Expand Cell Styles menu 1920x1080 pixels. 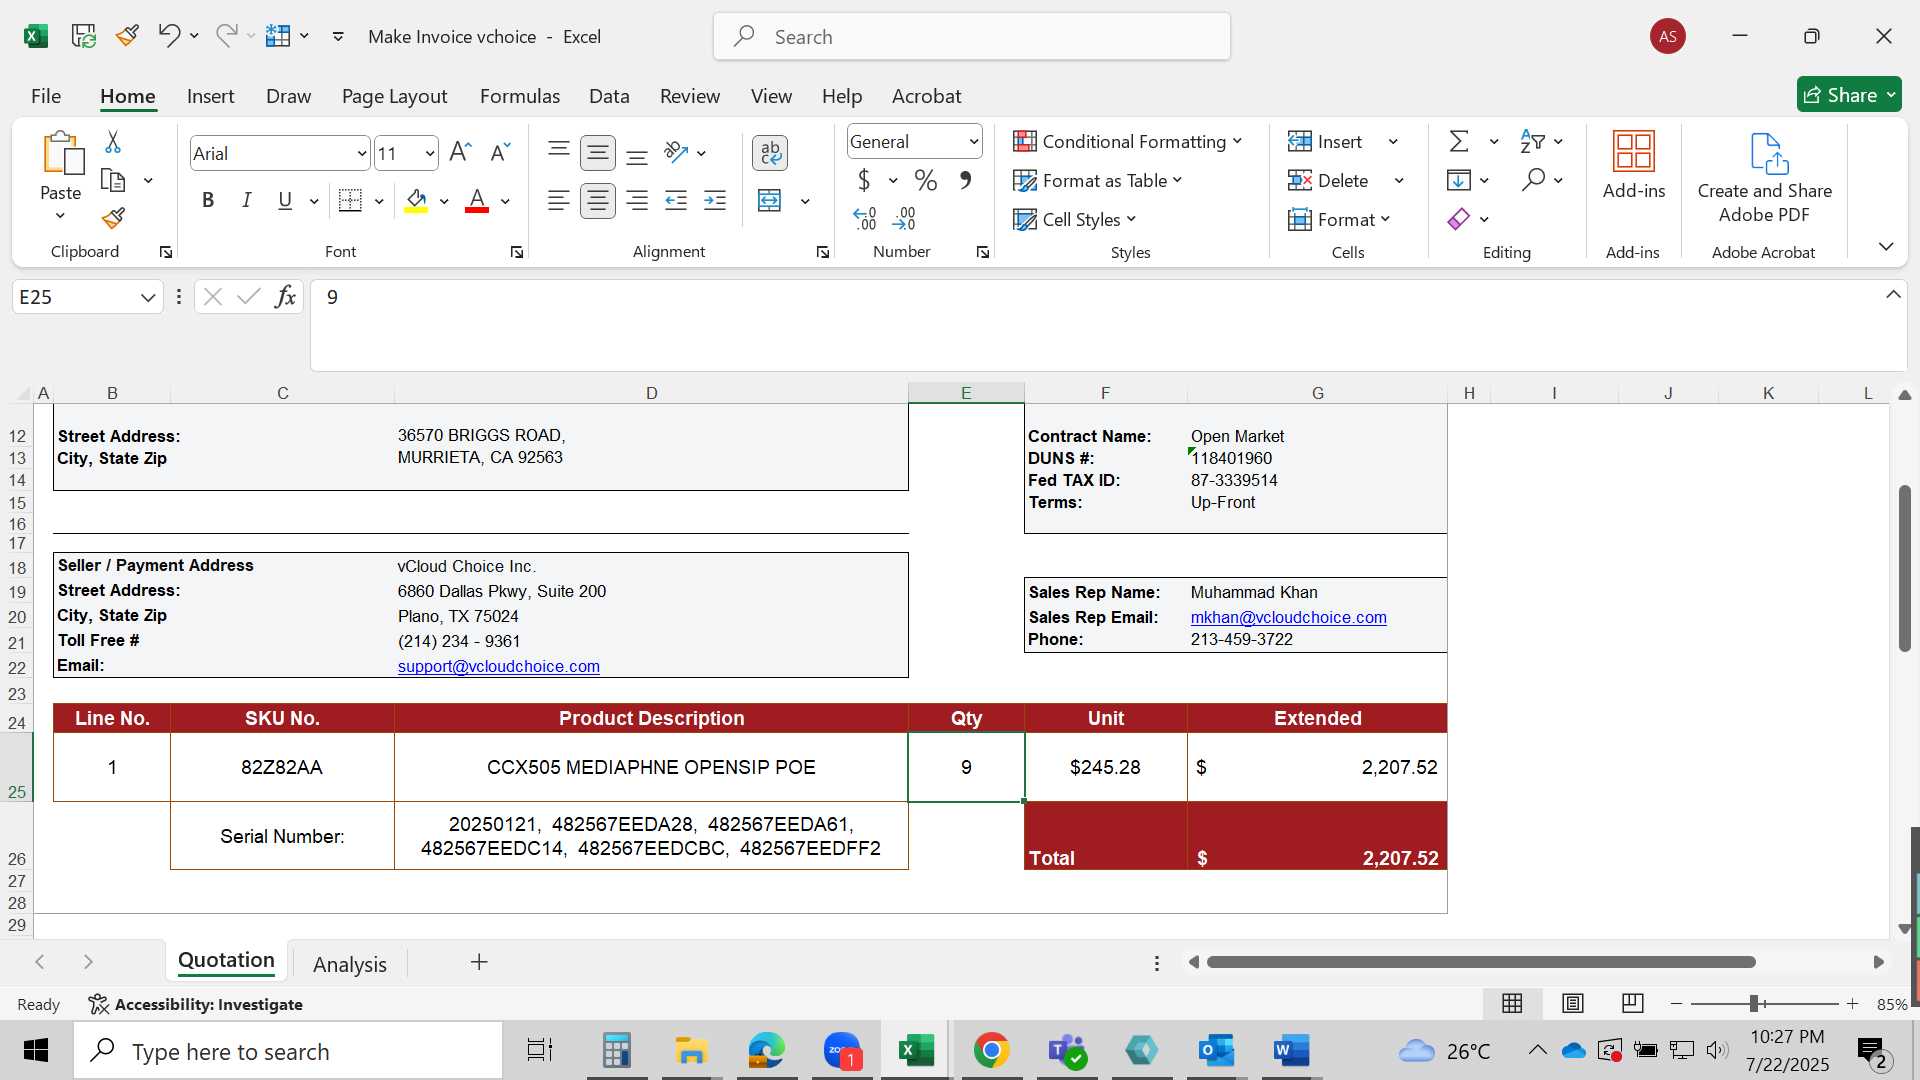tap(1075, 219)
